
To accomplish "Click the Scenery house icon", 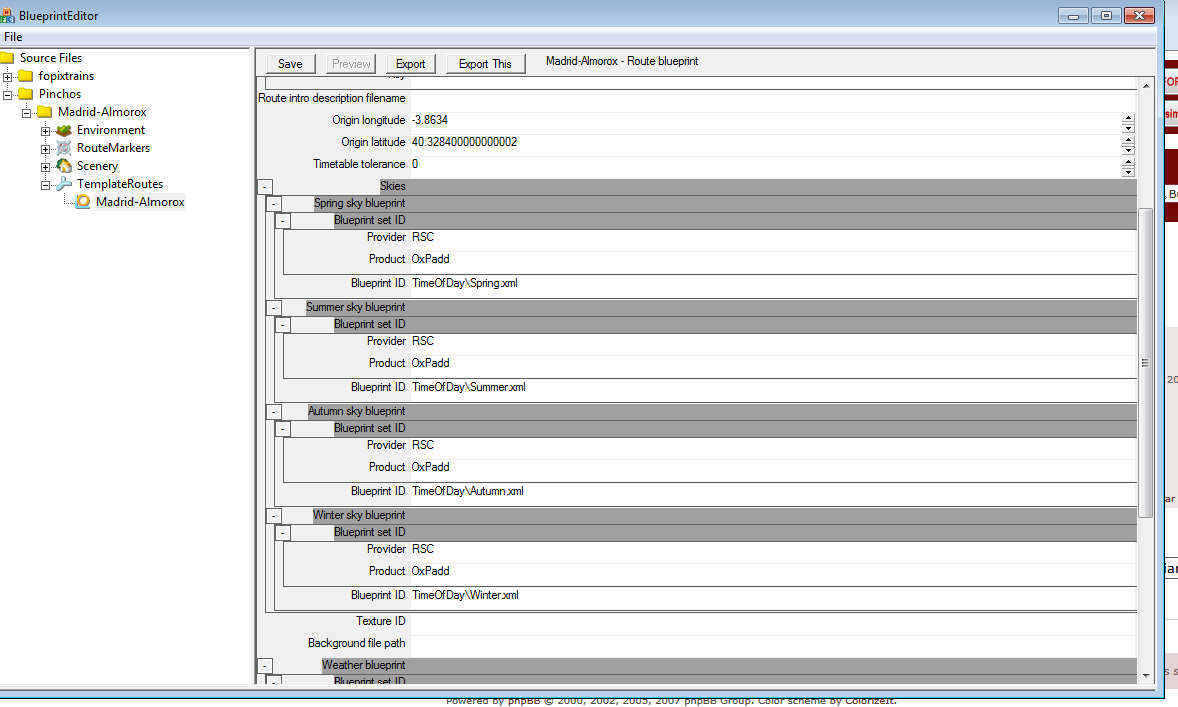I will (64, 166).
